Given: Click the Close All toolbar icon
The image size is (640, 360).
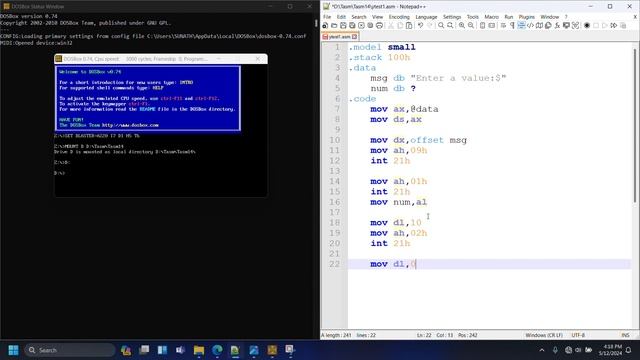Looking at the screenshot, I should [370, 25].
